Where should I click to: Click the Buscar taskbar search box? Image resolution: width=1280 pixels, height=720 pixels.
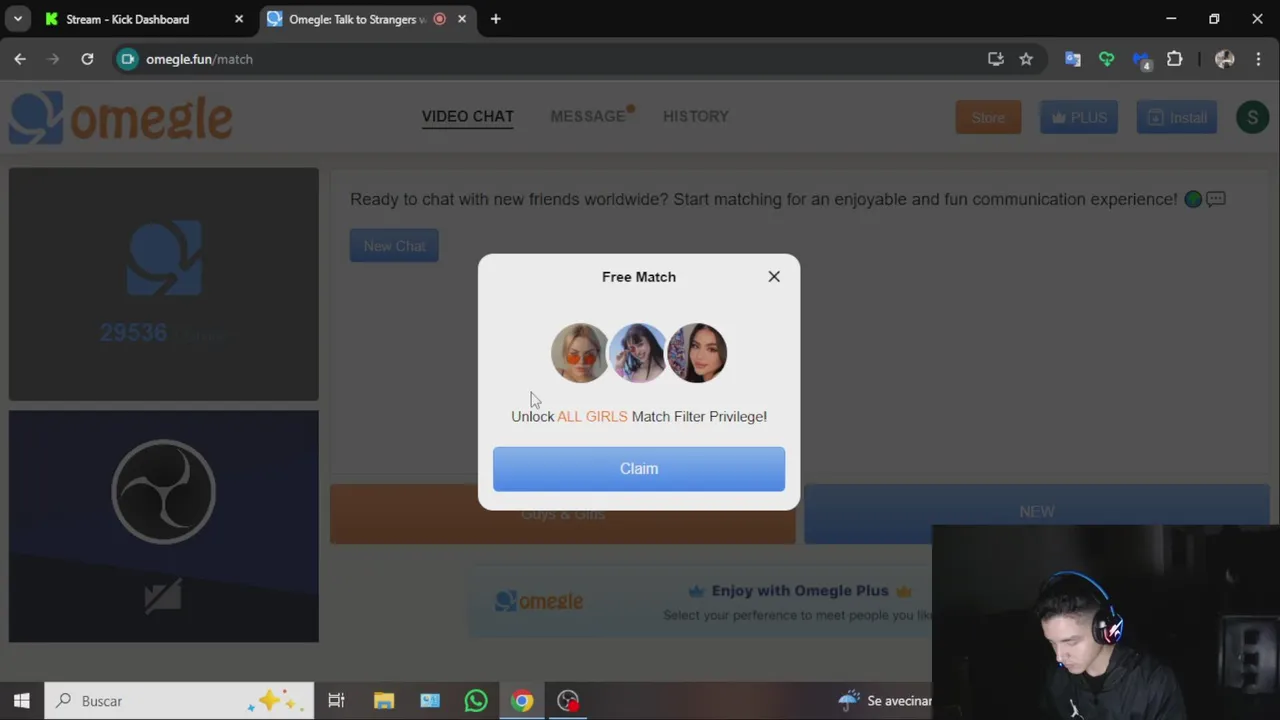(x=180, y=701)
